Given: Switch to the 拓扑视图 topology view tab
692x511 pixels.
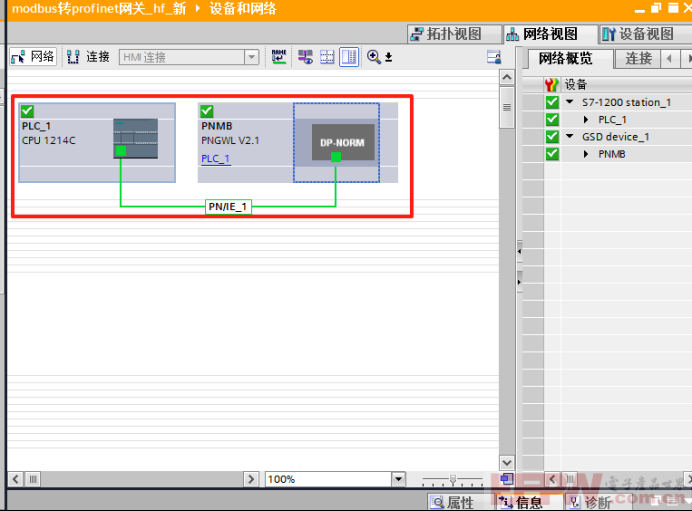Looking at the screenshot, I should point(455,34).
